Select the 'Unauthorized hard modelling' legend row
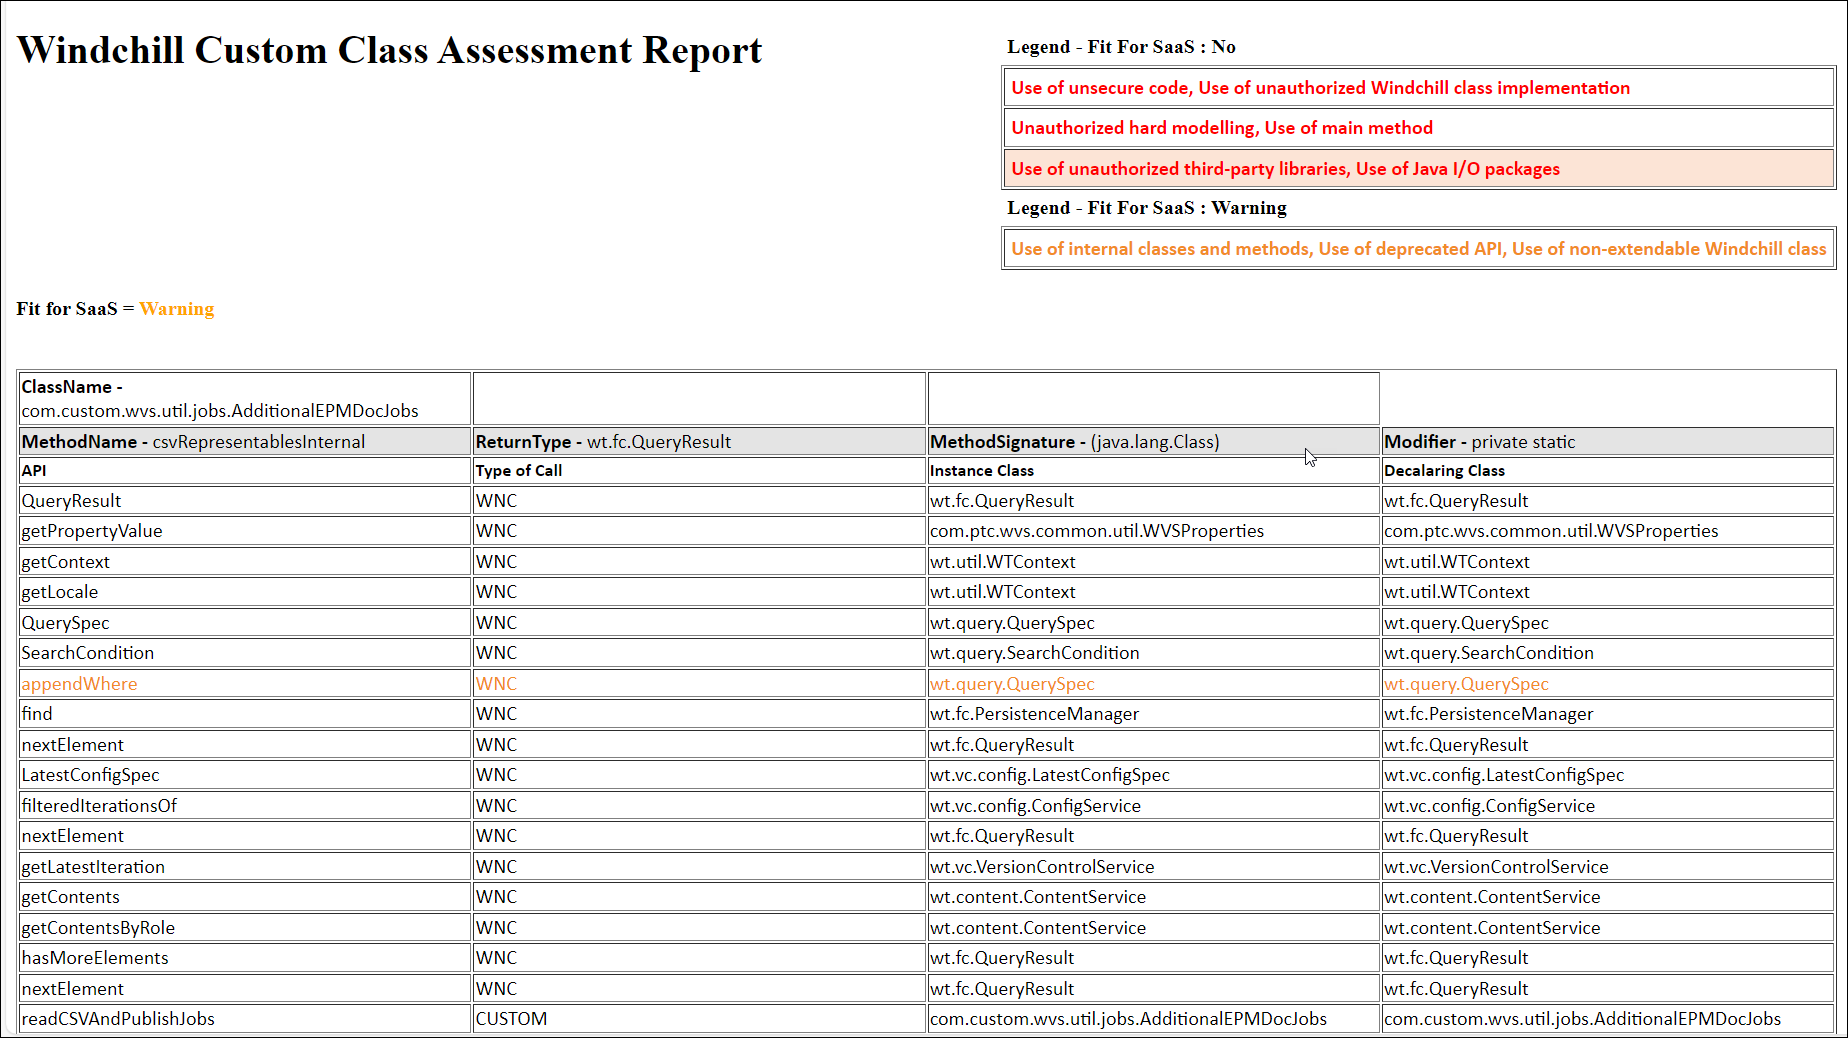 [x=1418, y=128]
